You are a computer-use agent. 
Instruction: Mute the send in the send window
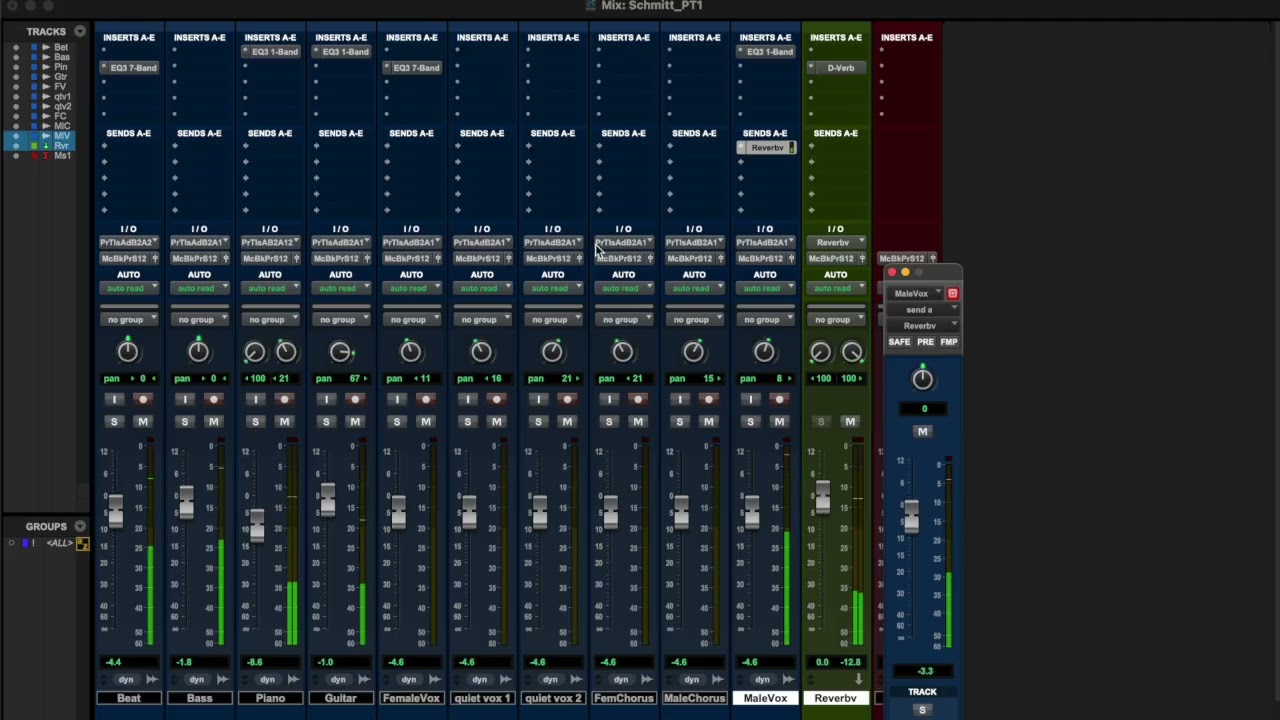point(922,432)
